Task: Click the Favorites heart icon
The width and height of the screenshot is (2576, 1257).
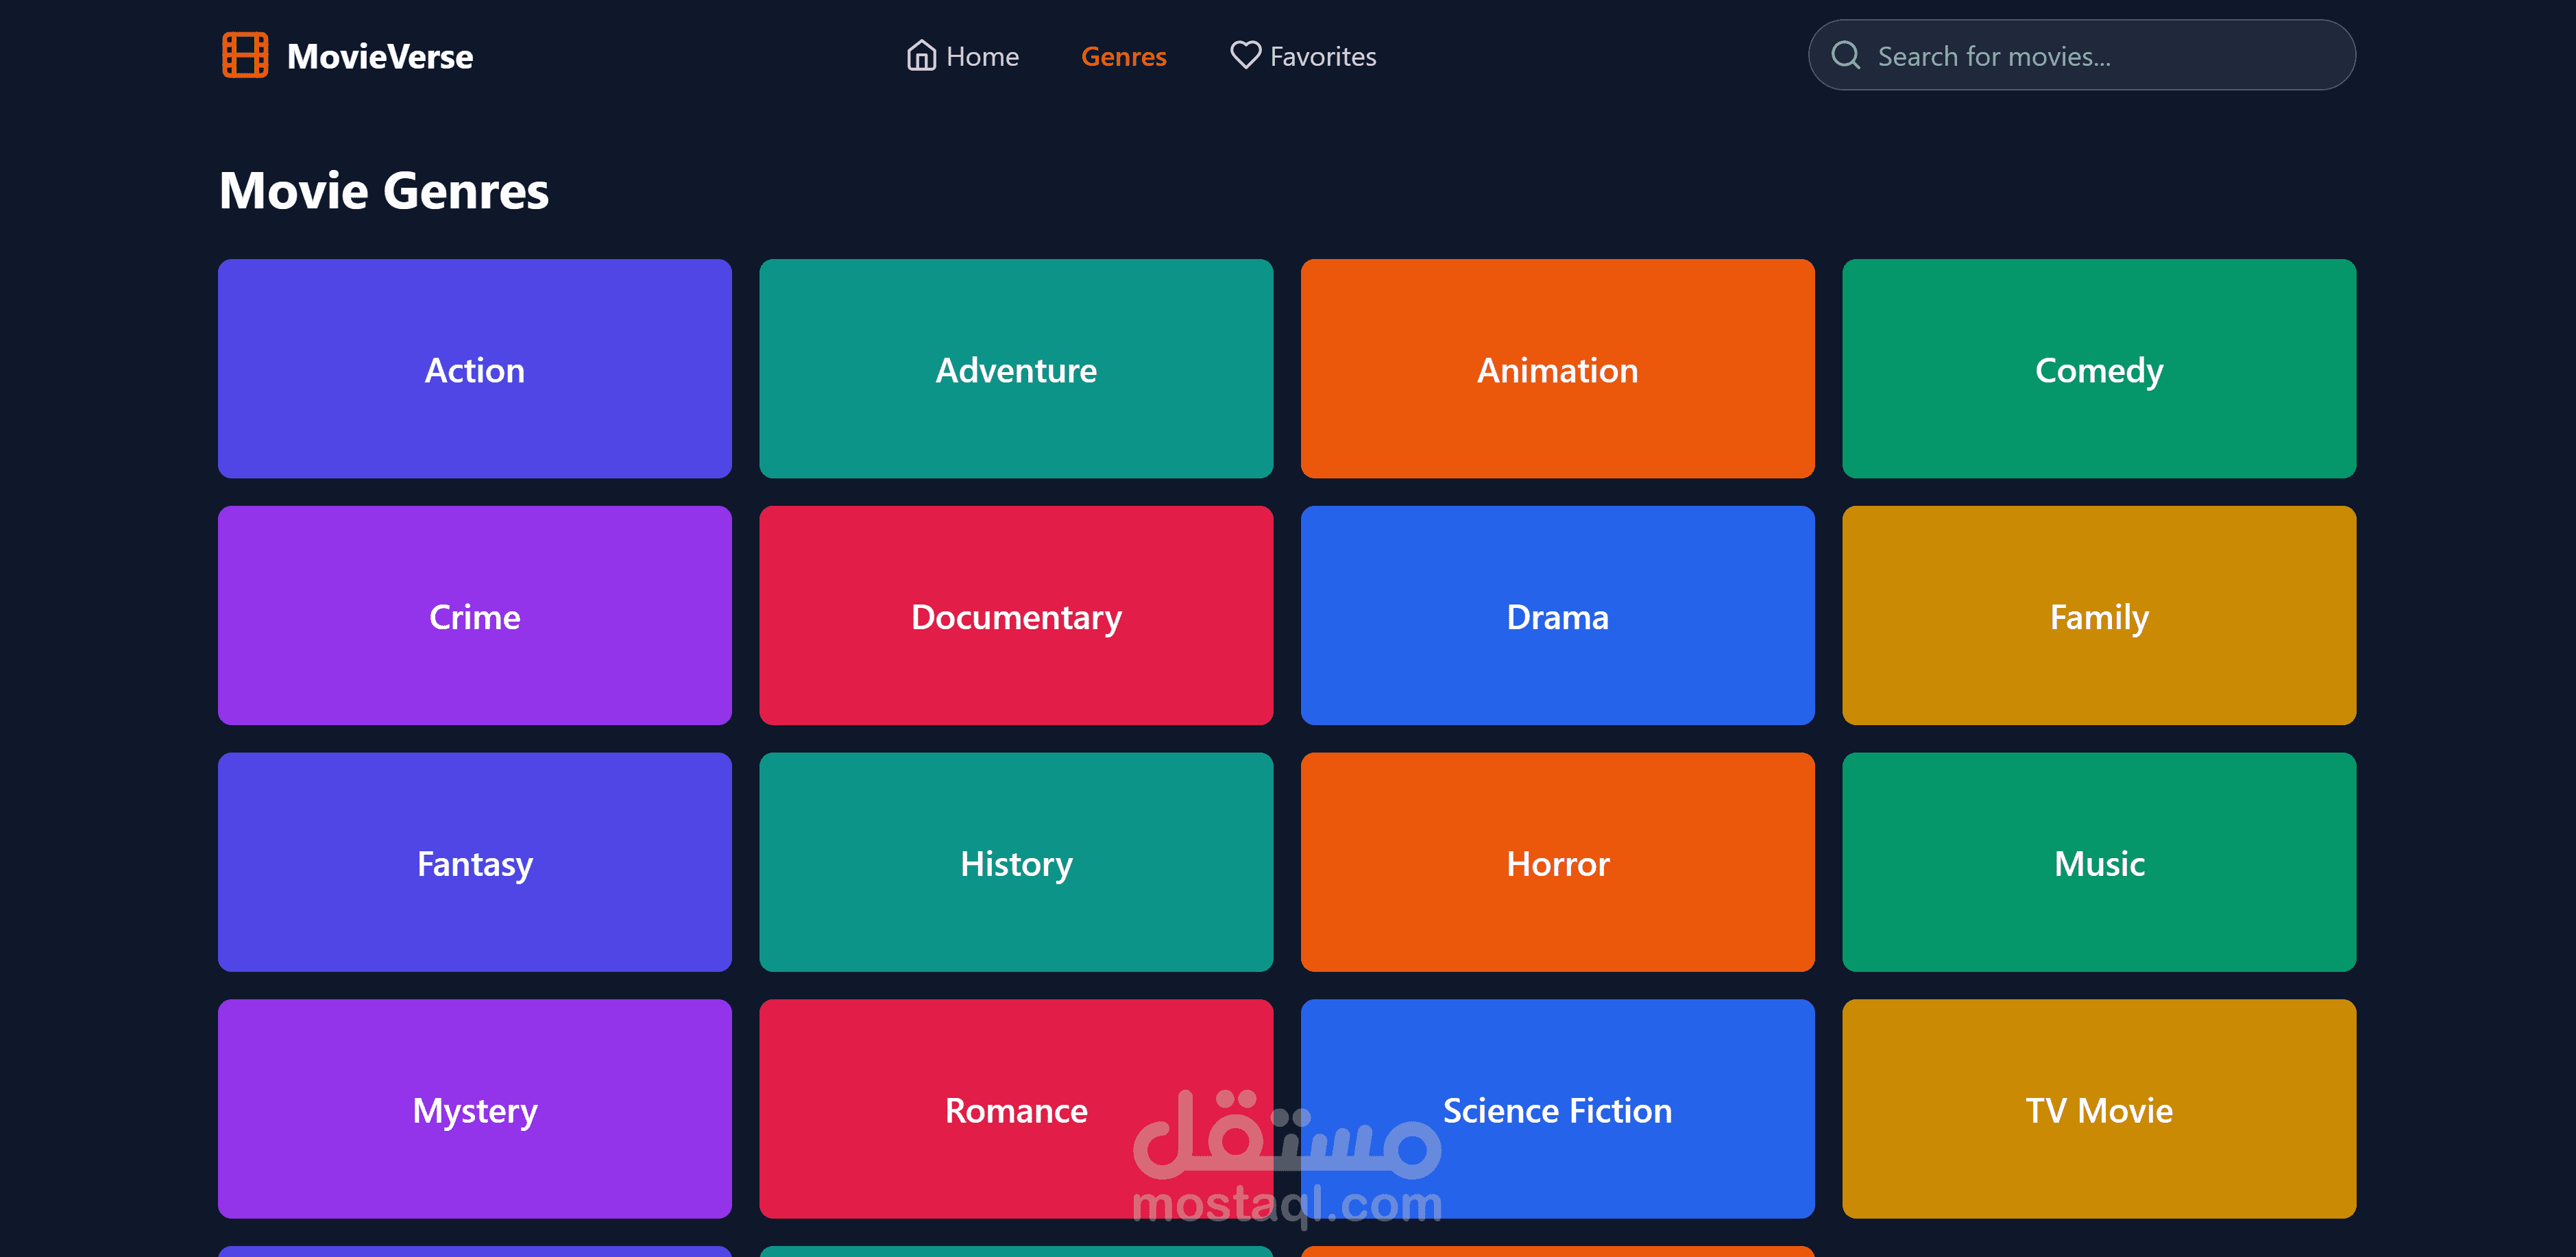Action: 1244,55
